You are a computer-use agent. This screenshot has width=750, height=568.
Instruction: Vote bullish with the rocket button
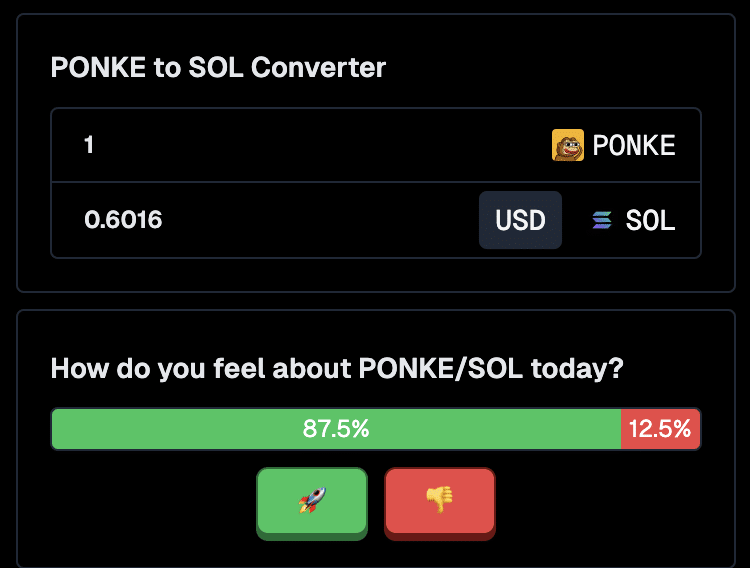[x=312, y=501]
